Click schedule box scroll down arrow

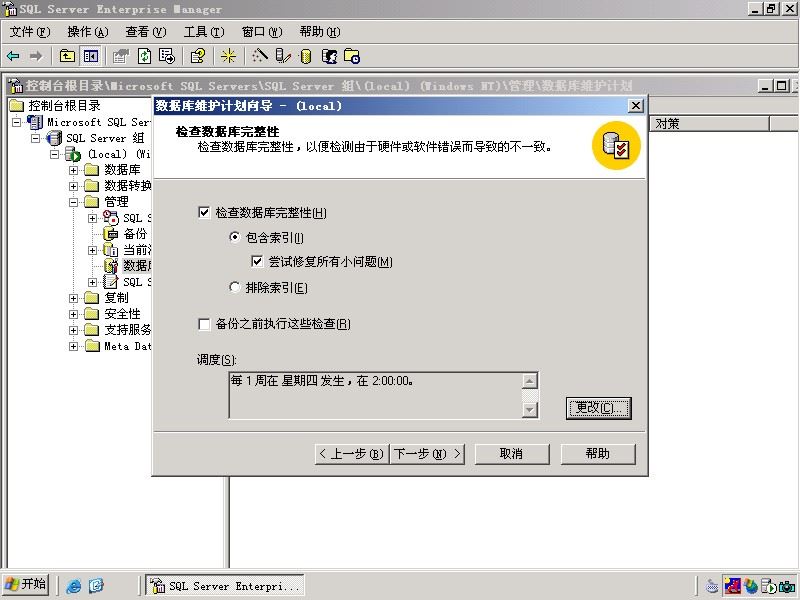pos(530,409)
